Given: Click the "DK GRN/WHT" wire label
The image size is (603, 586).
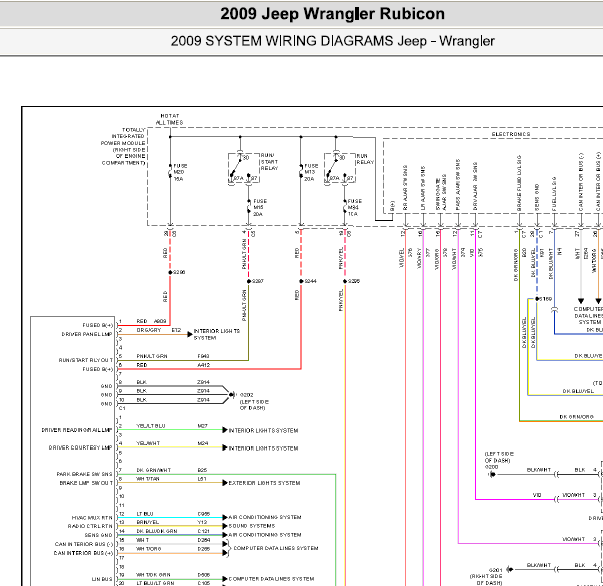Looking at the screenshot, I should (154, 470).
